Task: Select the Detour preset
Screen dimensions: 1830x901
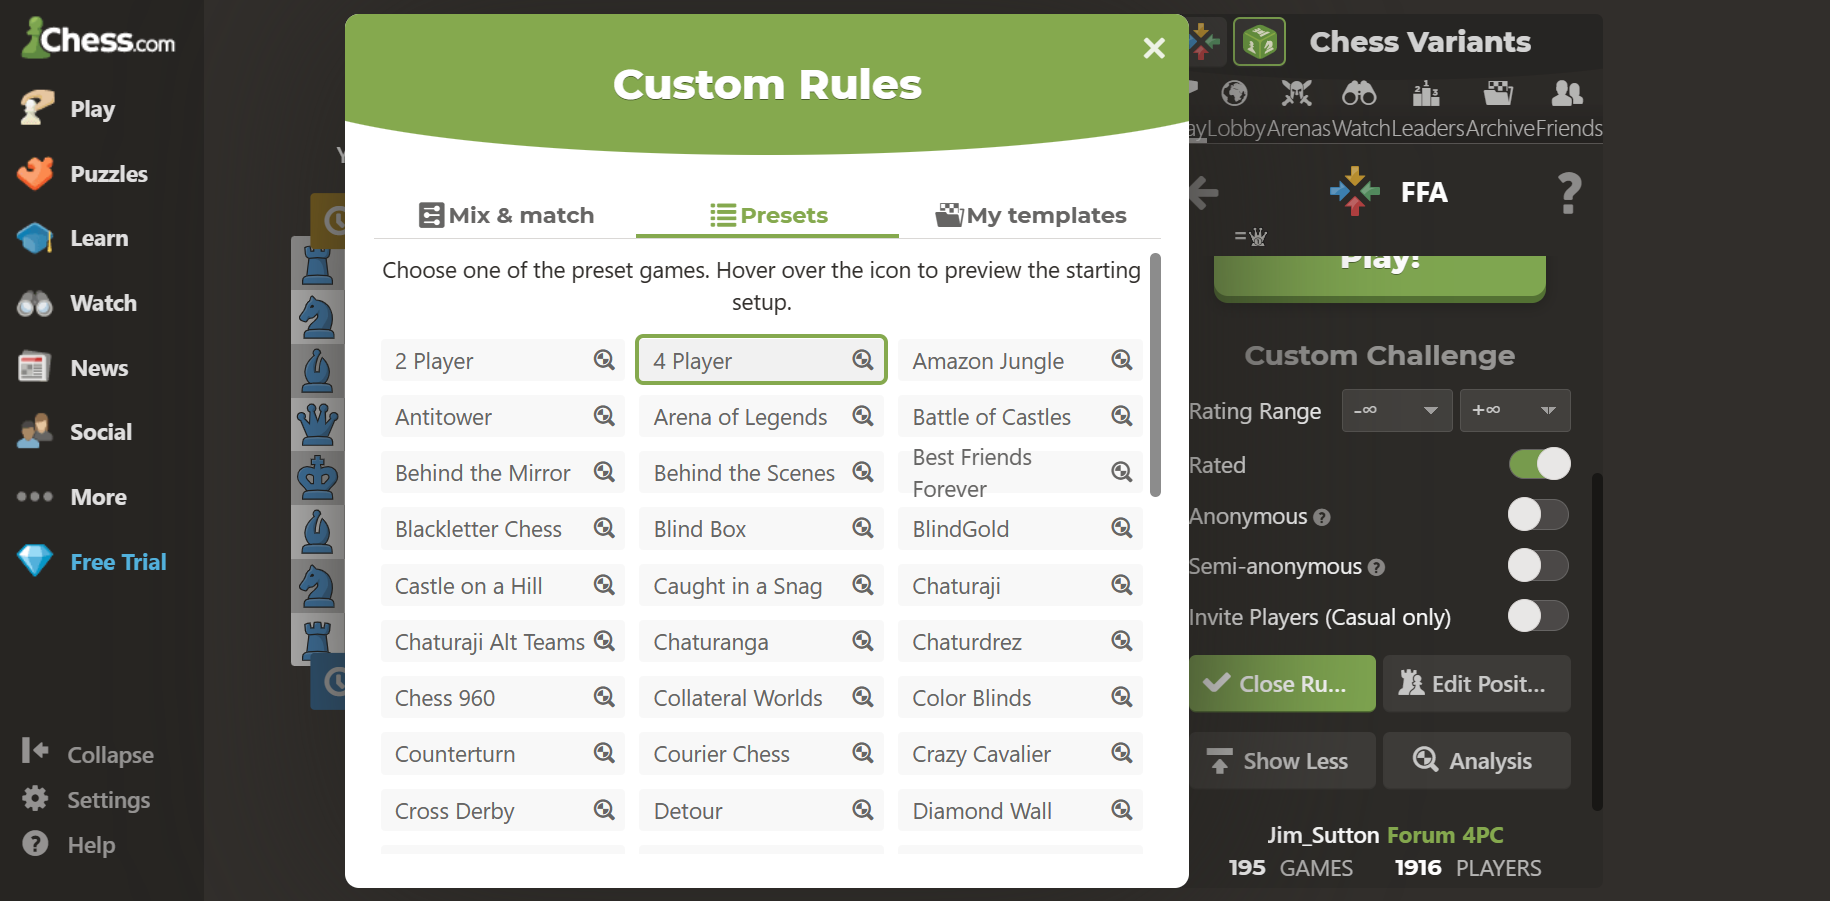Action: pos(761,811)
